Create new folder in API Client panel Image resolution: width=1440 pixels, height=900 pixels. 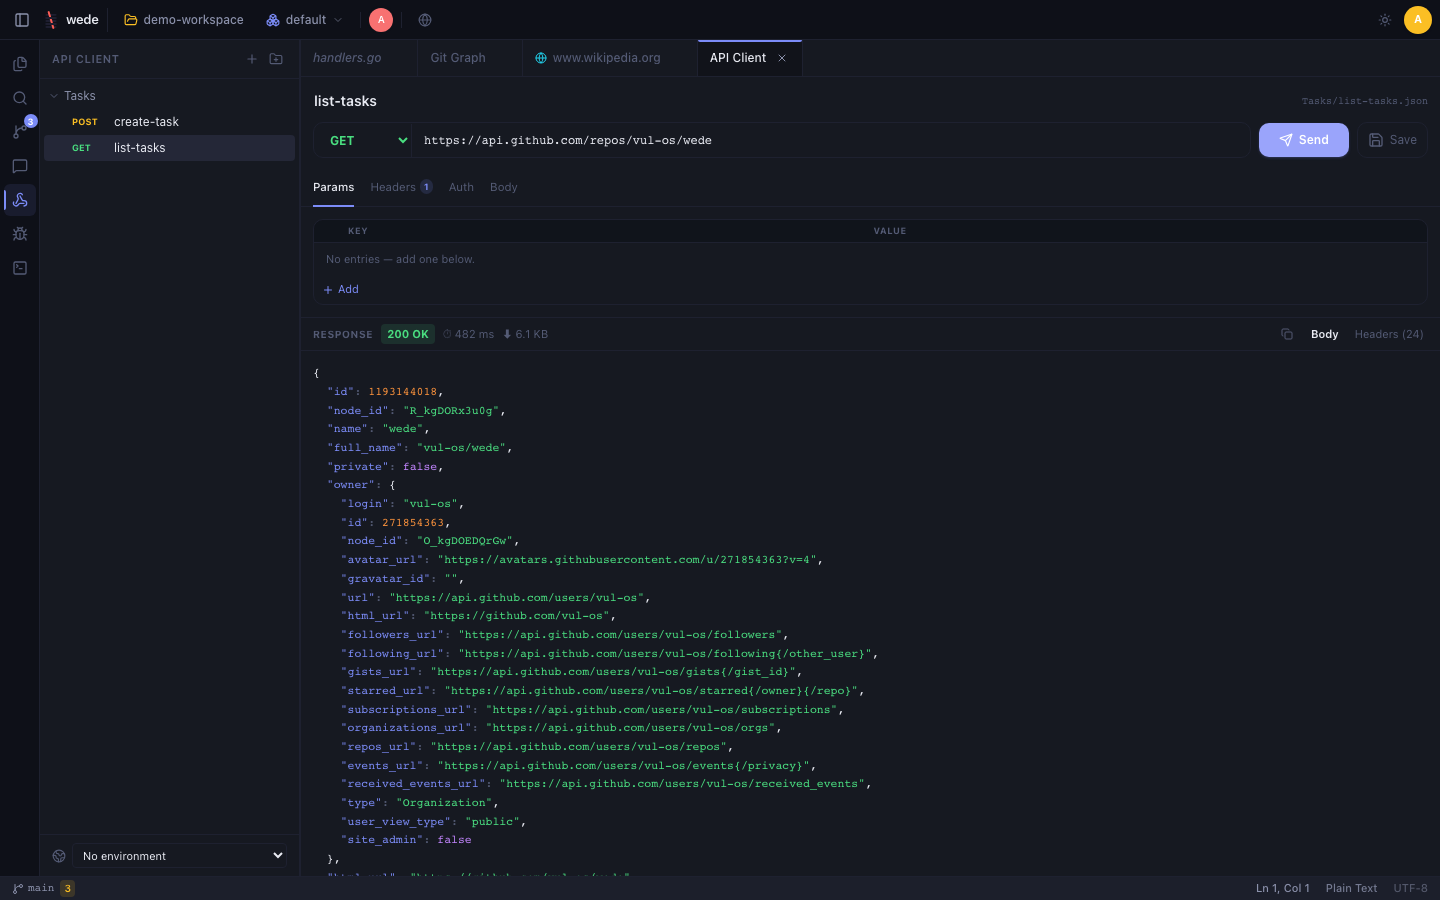point(276,59)
